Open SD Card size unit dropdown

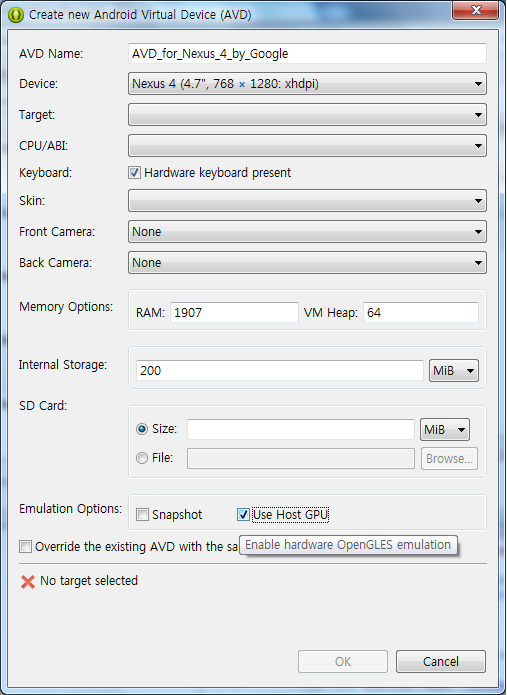click(x=445, y=429)
